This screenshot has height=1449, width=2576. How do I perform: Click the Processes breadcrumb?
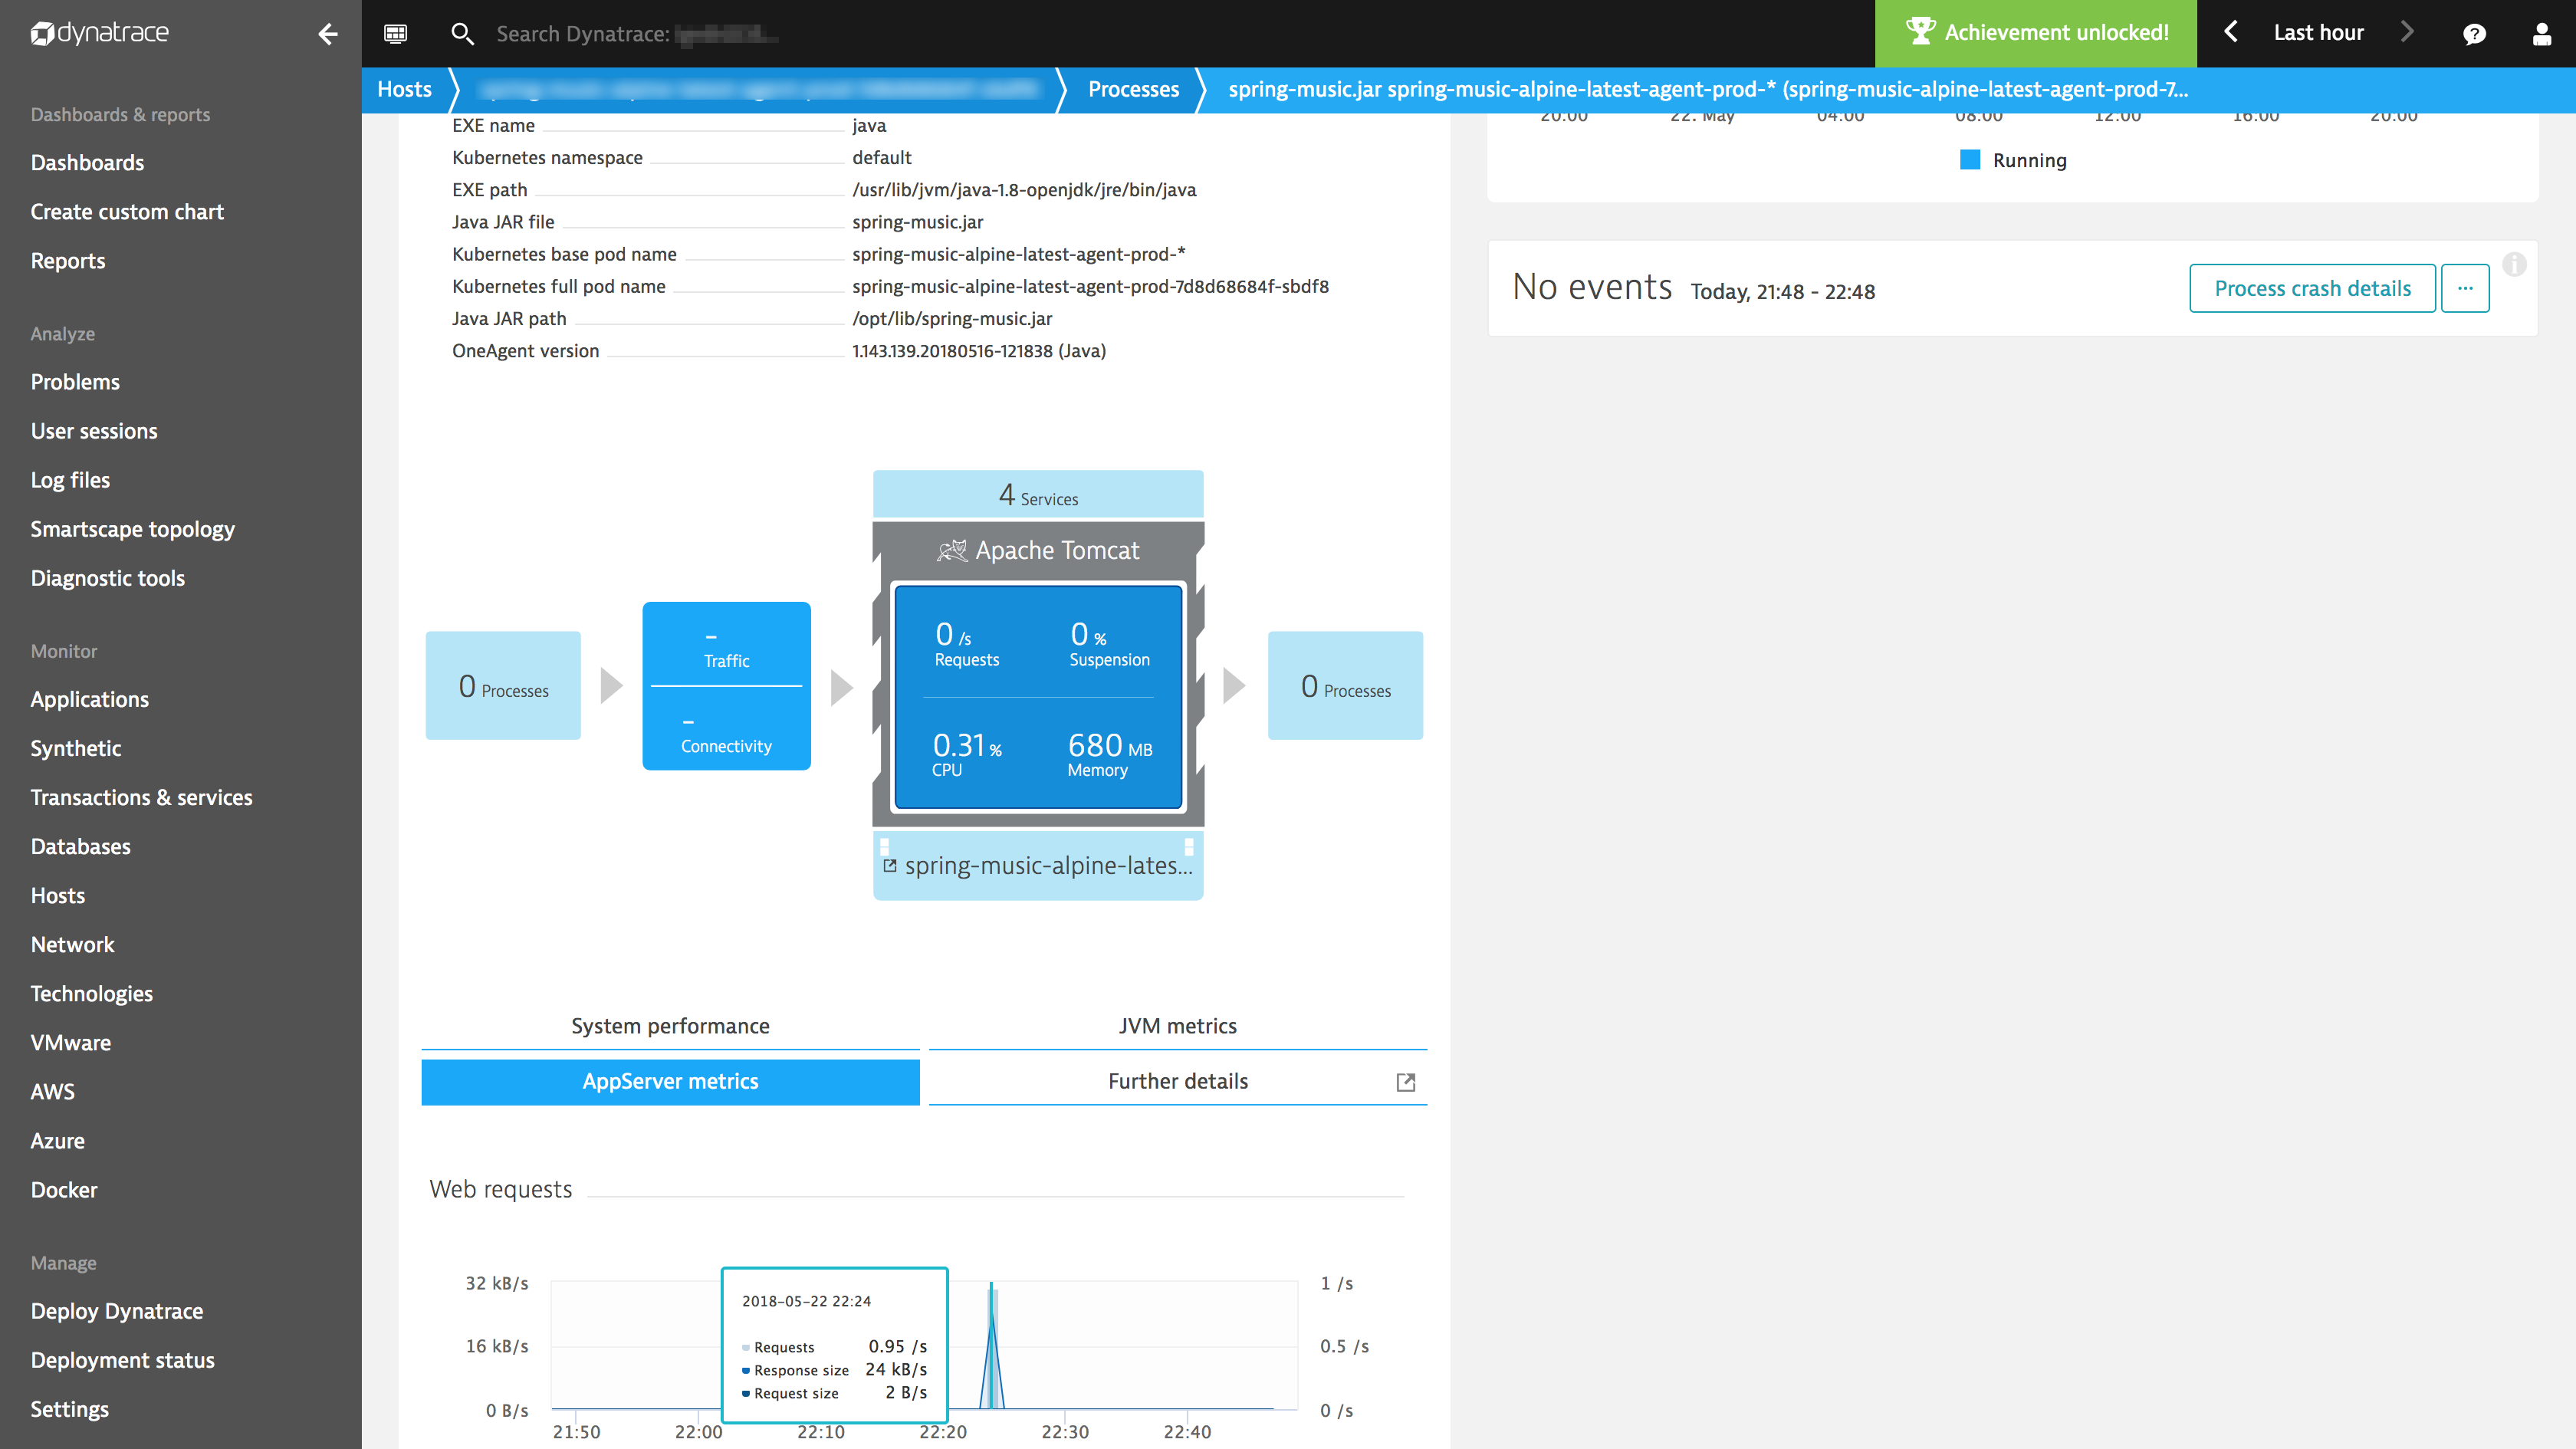(1133, 89)
